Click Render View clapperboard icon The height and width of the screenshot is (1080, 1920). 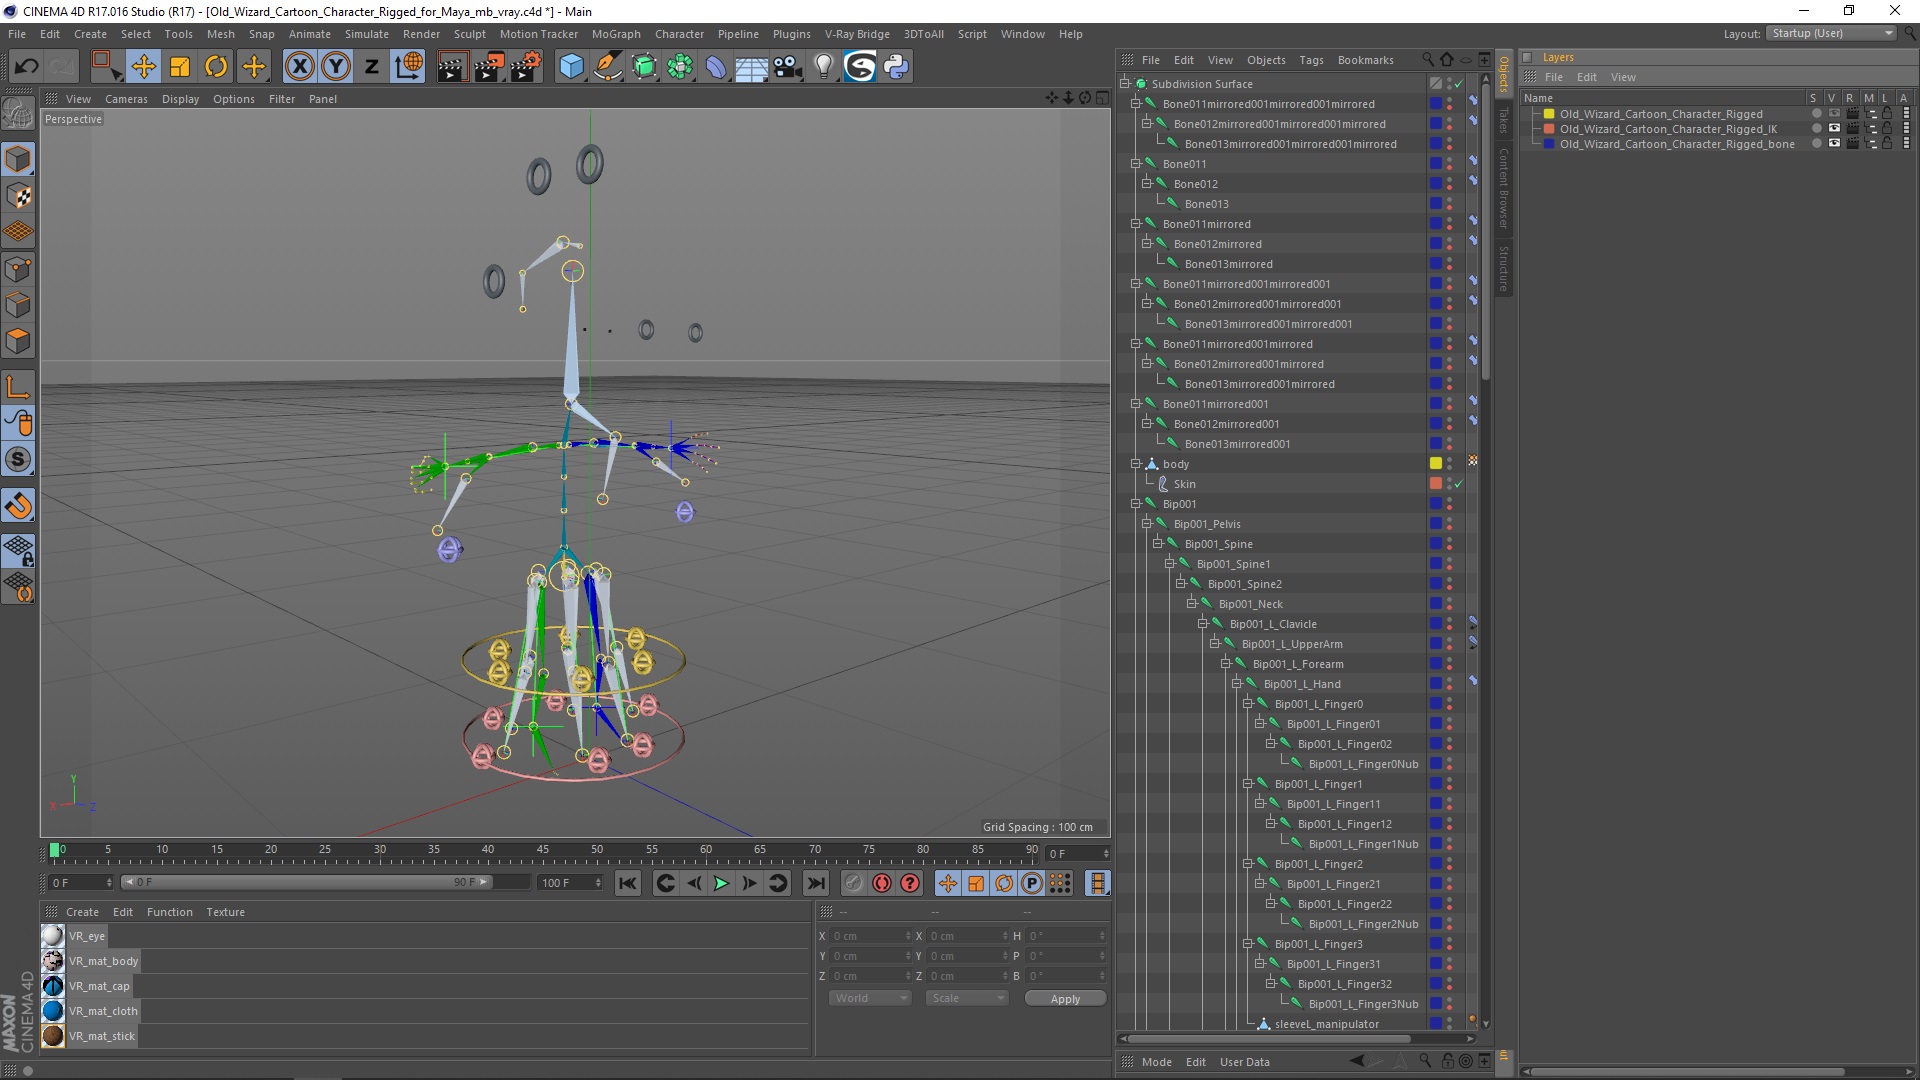451,67
